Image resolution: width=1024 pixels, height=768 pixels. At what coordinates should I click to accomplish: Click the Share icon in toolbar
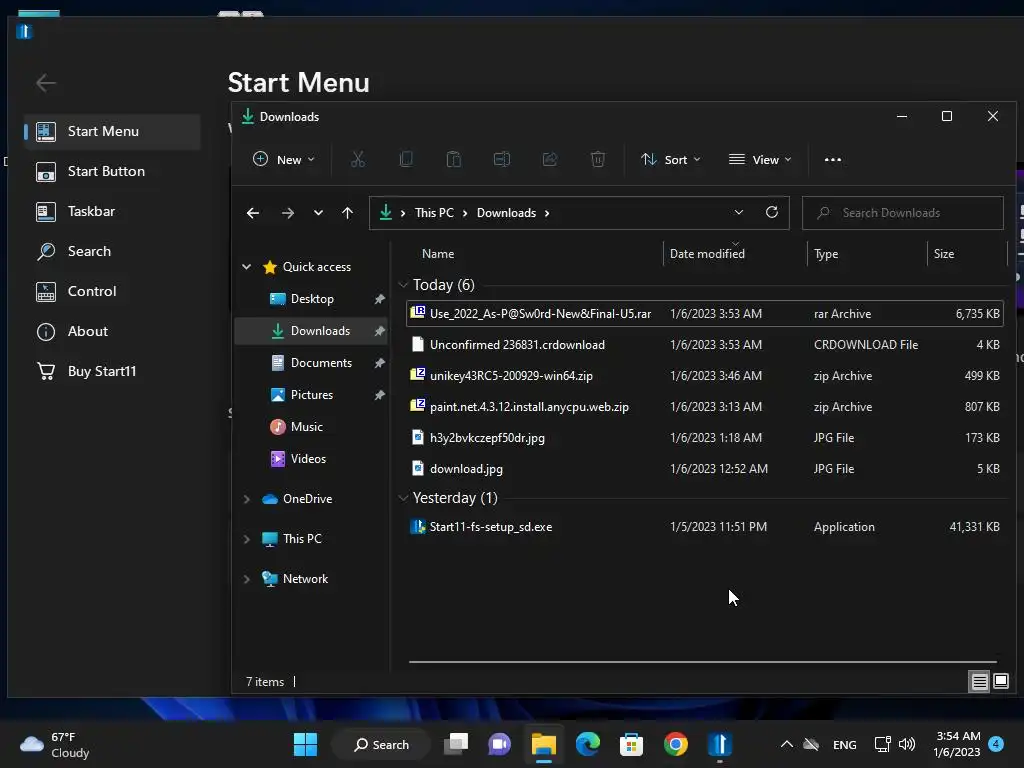tap(550, 159)
